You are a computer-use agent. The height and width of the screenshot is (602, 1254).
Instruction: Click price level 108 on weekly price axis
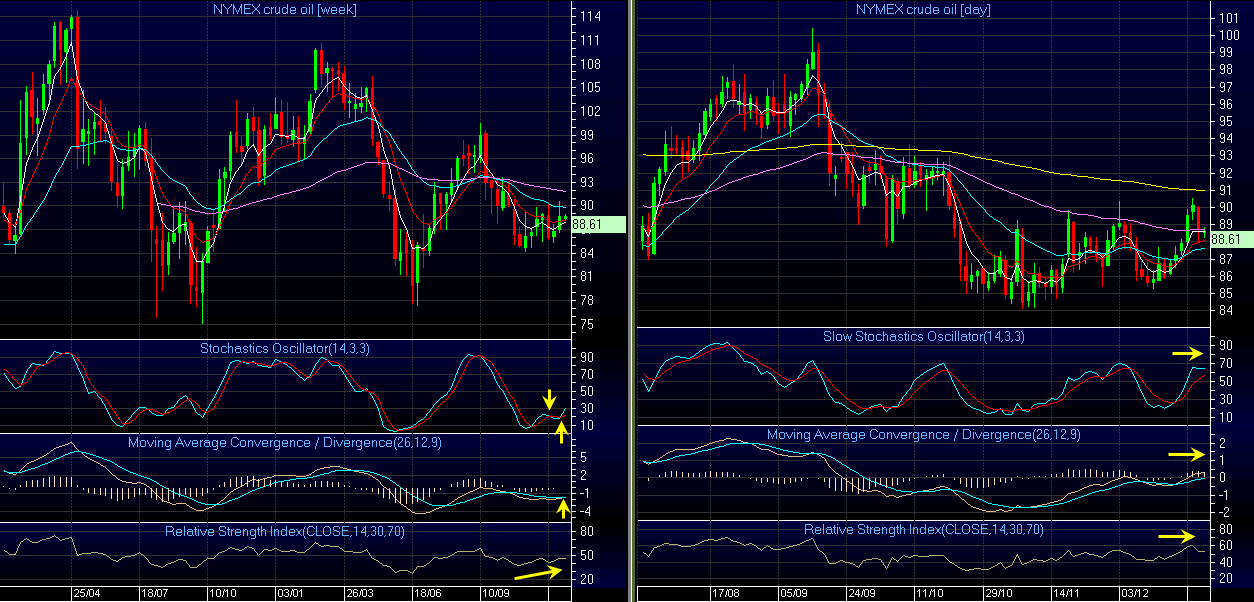pyautogui.click(x=589, y=65)
